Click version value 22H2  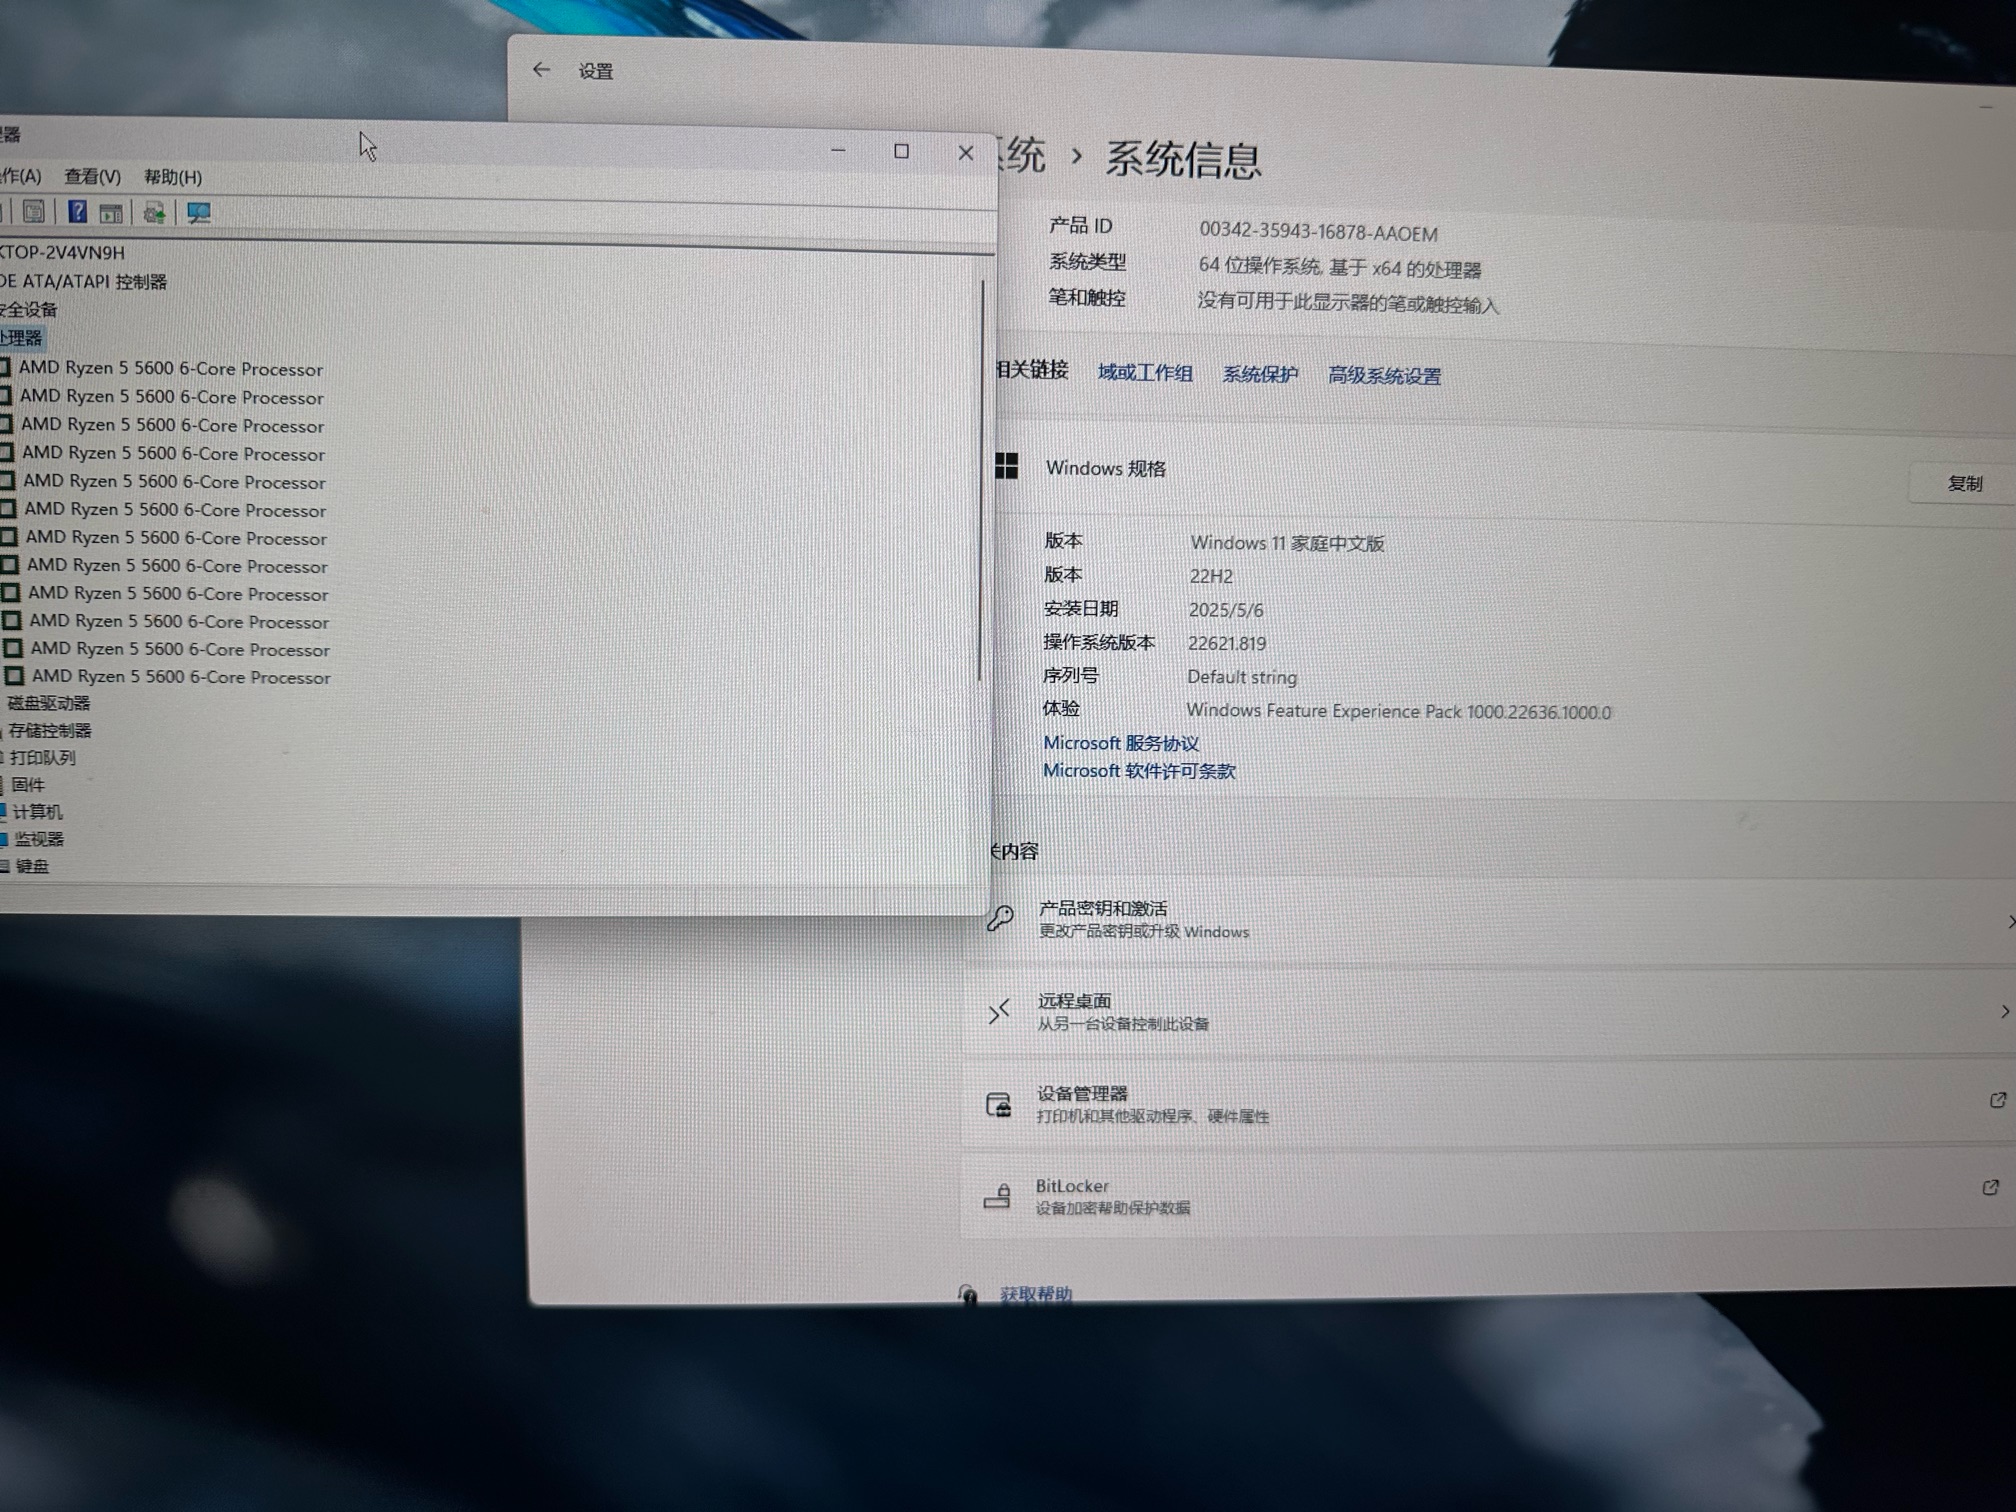[x=1211, y=576]
